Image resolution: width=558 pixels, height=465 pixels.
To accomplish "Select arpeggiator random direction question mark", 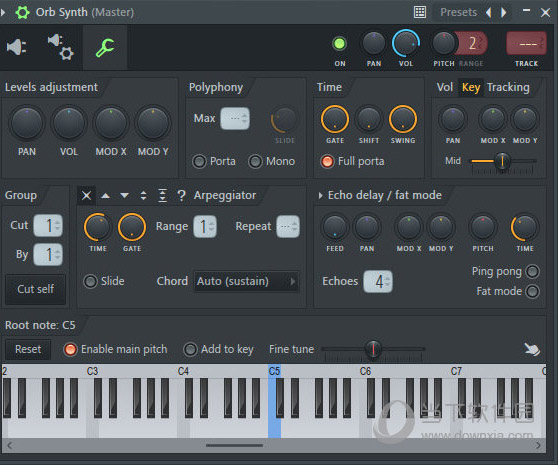I will click(x=181, y=195).
